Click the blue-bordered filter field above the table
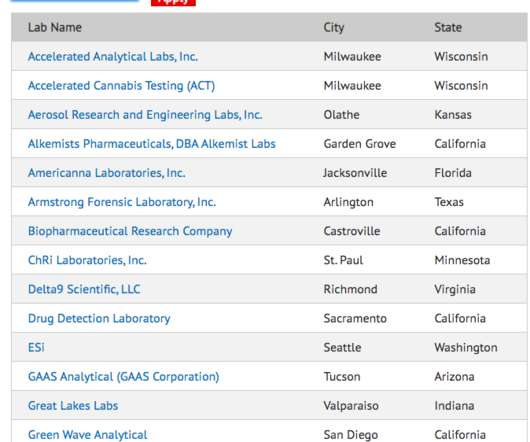 tap(75, 1)
